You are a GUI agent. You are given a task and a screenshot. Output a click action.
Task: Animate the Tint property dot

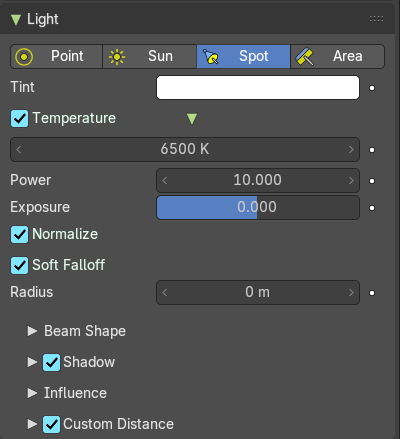coord(372,88)
